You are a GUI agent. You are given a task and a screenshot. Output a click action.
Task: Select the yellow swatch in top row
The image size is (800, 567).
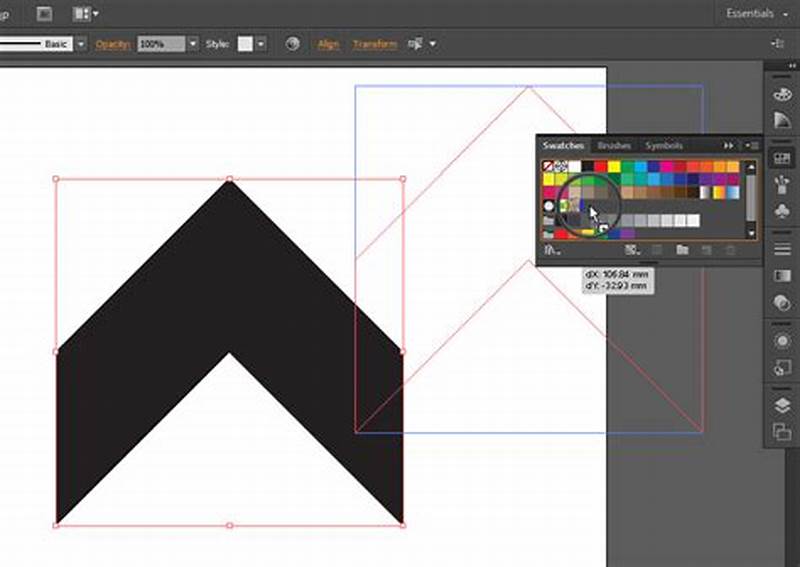[x=614, y=166]
